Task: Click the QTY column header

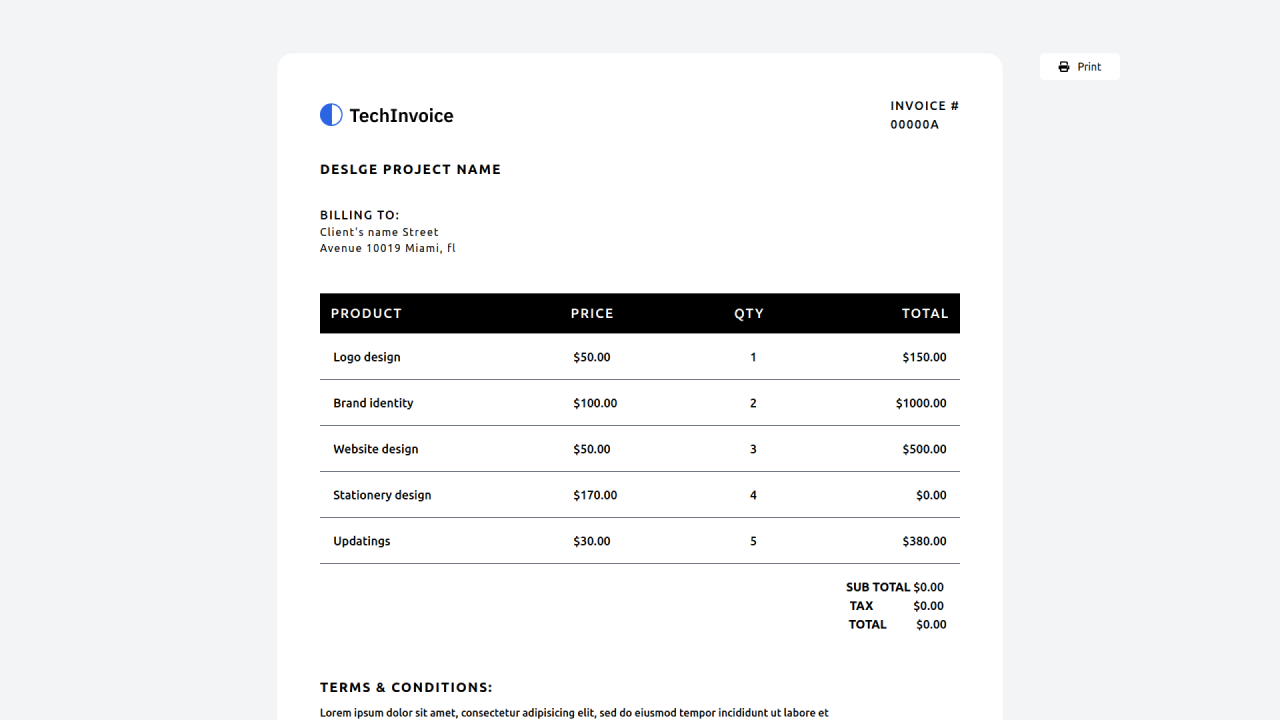Action: 749,313
